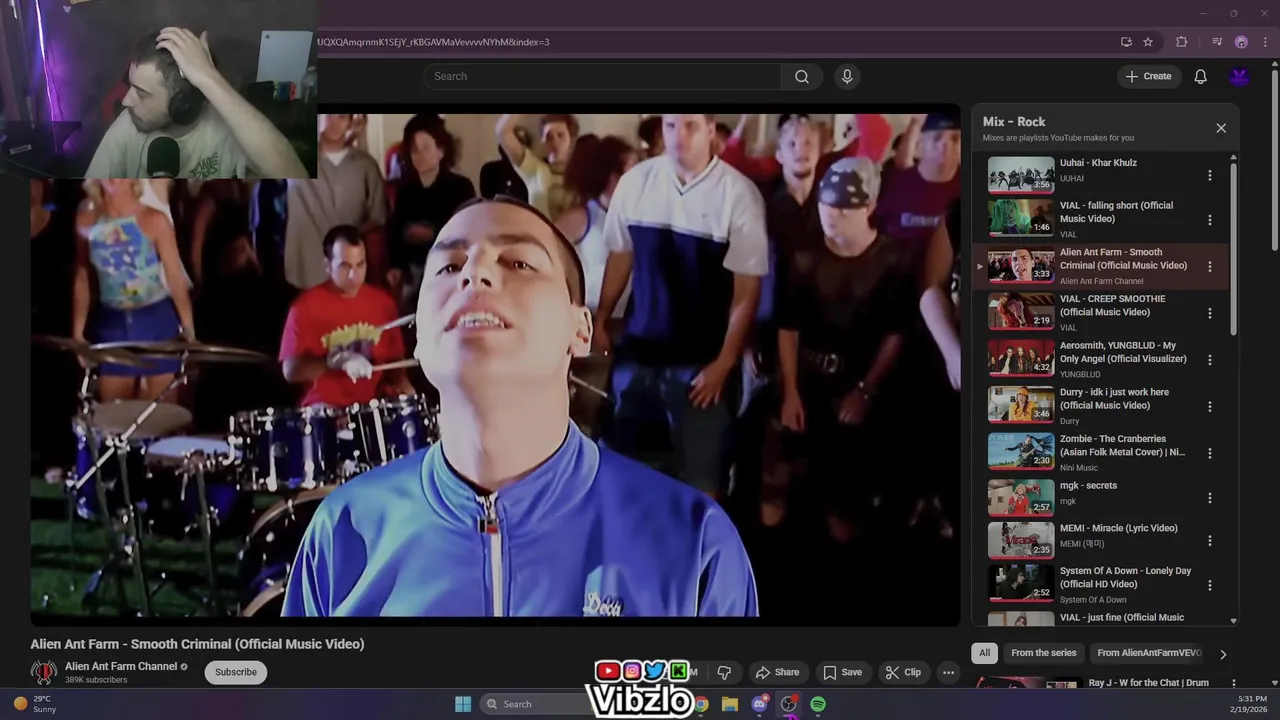This screenshot has width=1280, height=720.
Task: Play System Of A Down - Lonely Day thumbnail
Action: click(1021, 584)
